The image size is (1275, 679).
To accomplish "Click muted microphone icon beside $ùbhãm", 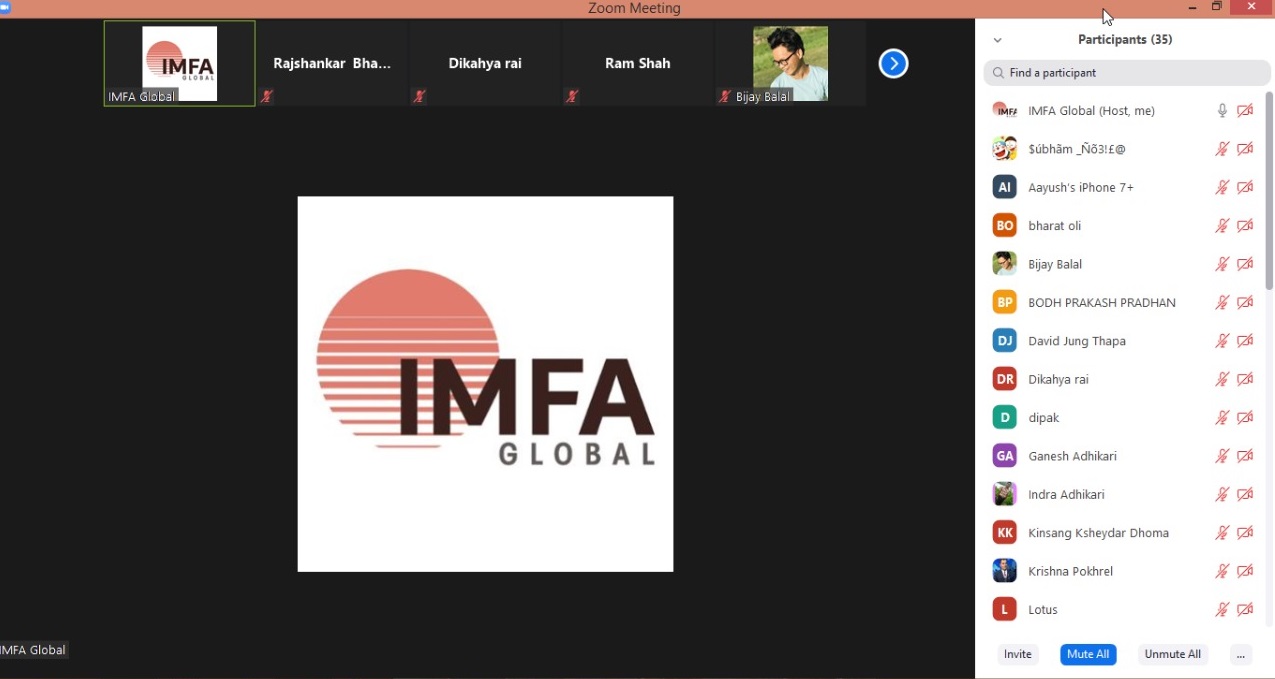I will pyautogui.click(x=1222, y=149).
